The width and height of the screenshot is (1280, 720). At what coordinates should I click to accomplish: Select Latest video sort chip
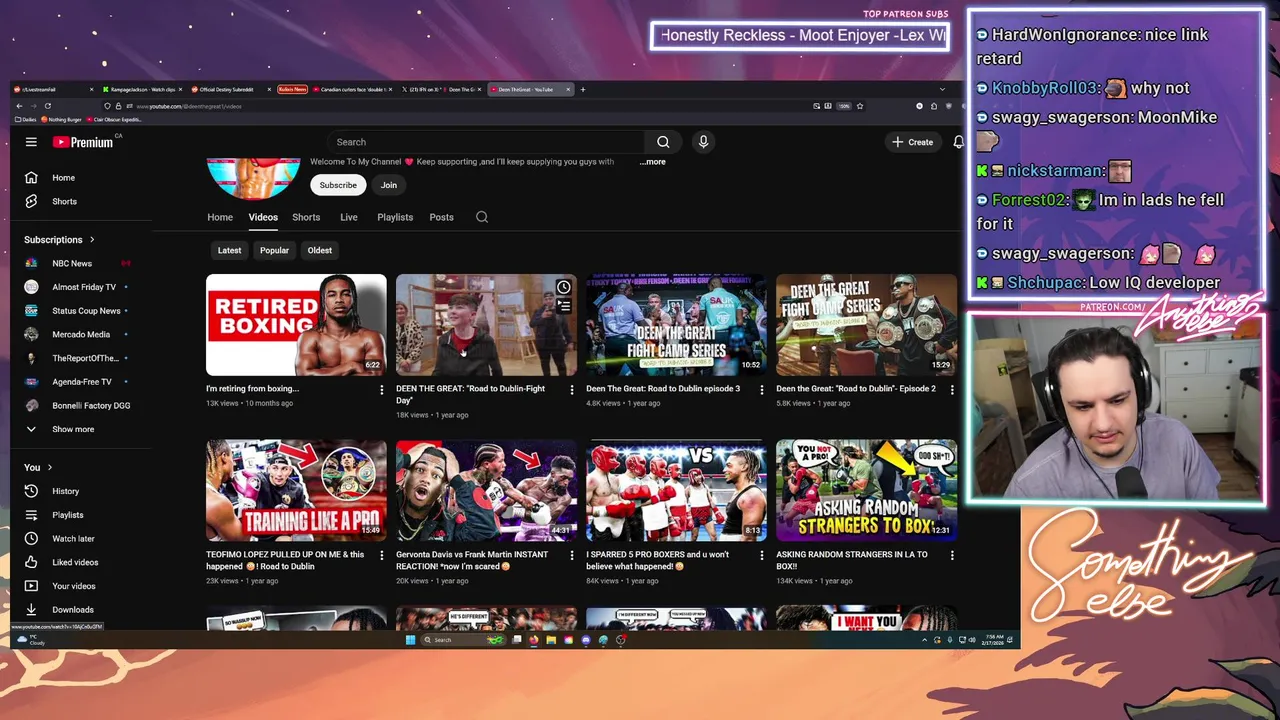(230, 250)
